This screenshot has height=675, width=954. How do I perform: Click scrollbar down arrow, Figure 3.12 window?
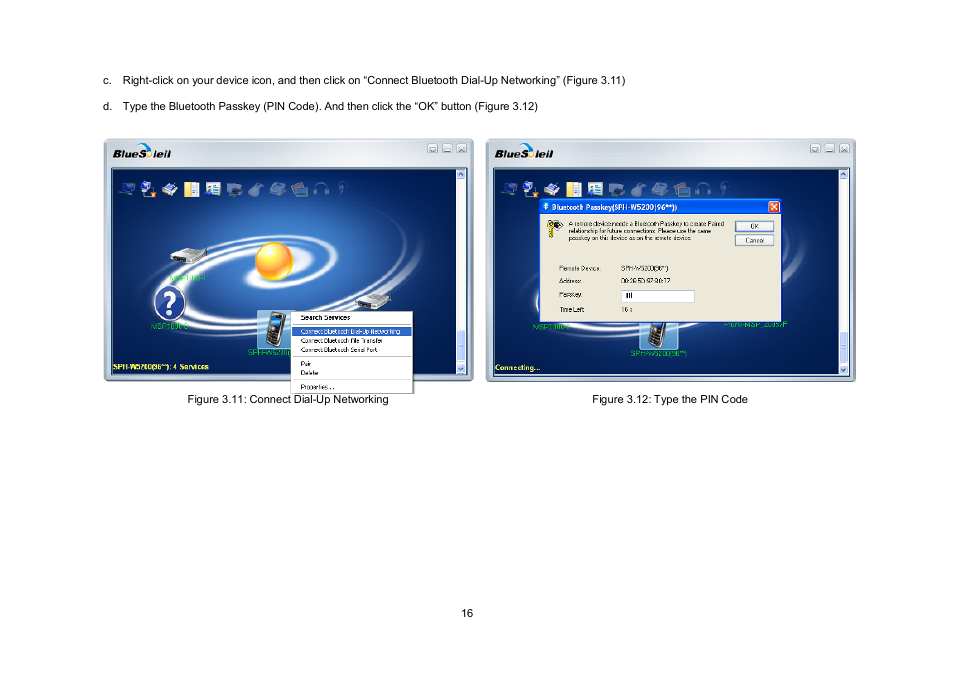[x=843, y=369]
